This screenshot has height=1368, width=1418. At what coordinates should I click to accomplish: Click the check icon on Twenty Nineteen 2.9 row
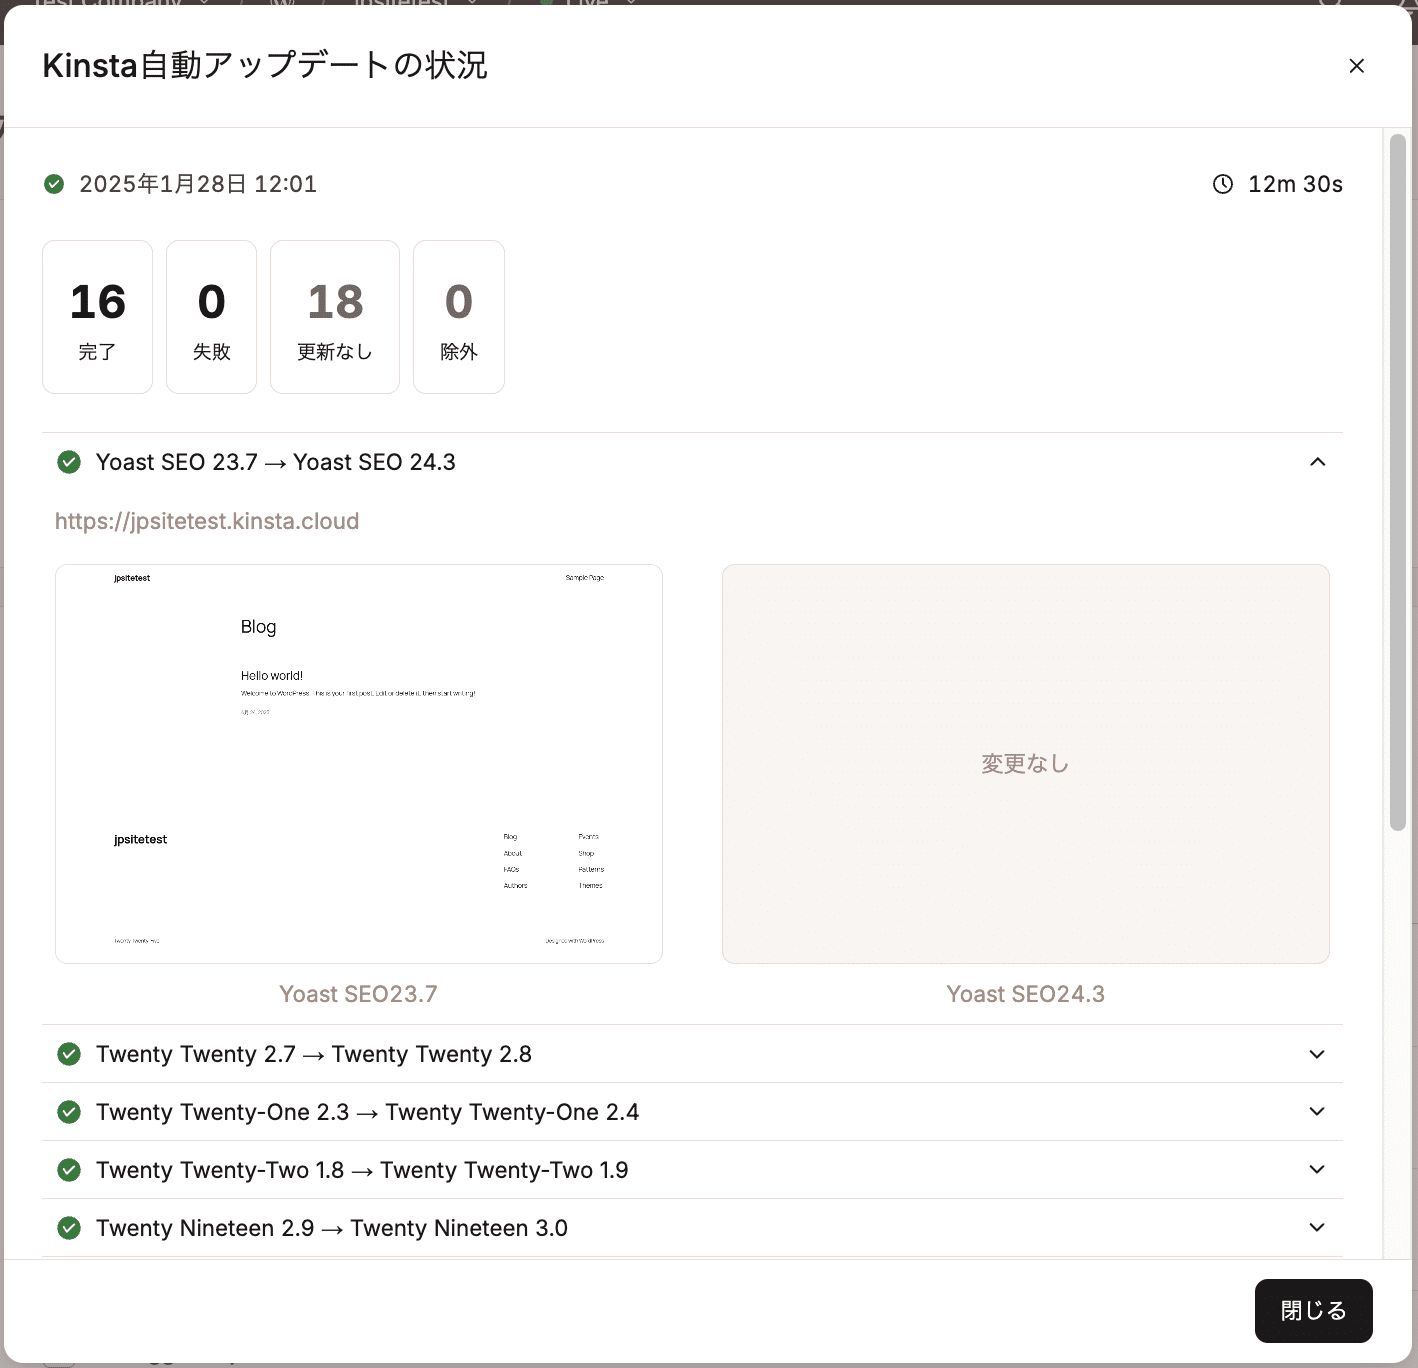click(x=68, y=1228)
